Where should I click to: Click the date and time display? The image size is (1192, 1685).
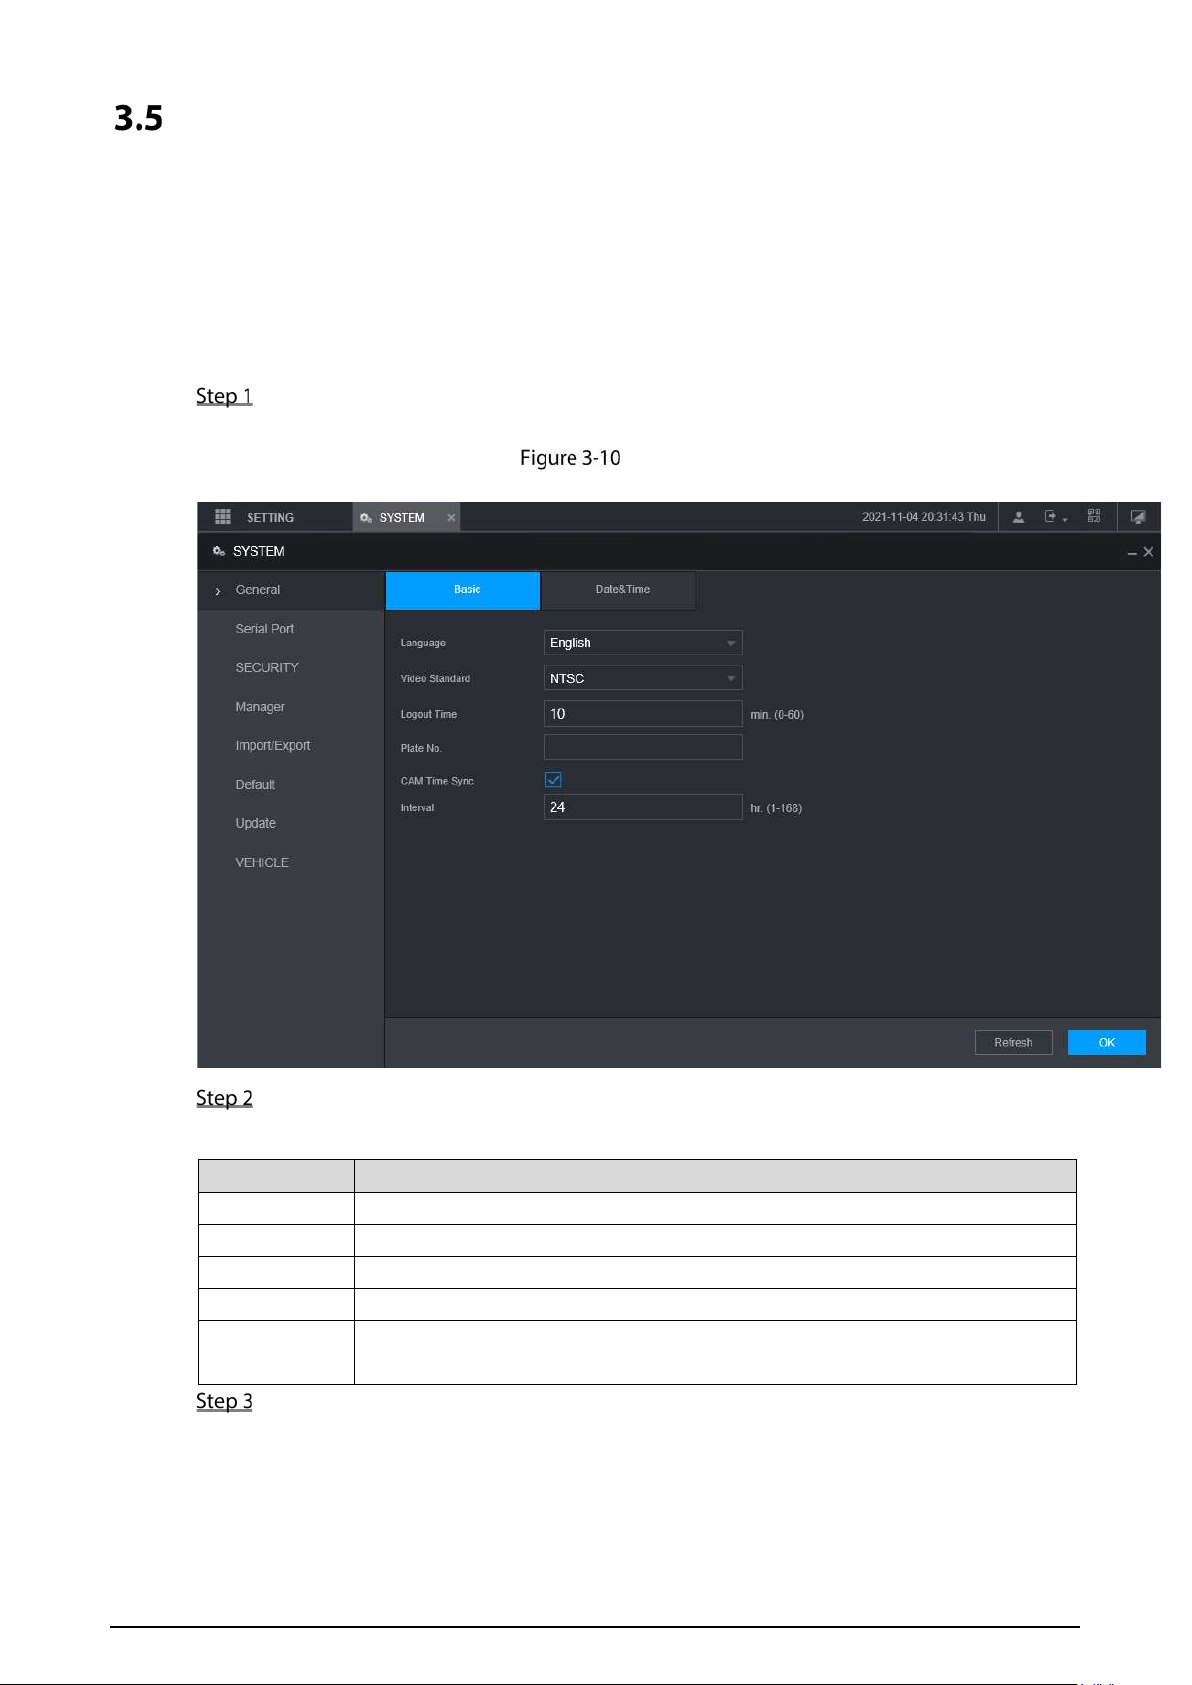[x=924, y=517]
